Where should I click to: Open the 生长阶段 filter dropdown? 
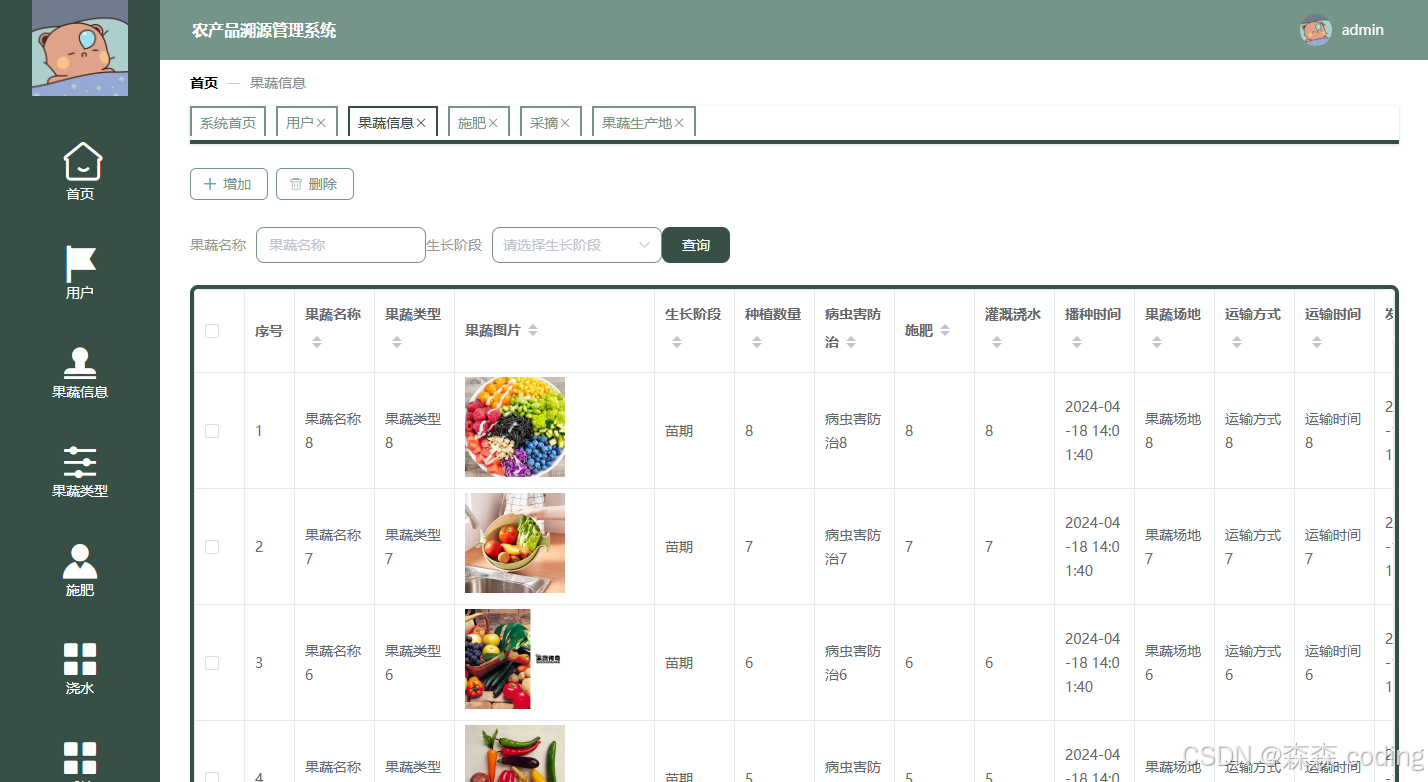(577, 245)
